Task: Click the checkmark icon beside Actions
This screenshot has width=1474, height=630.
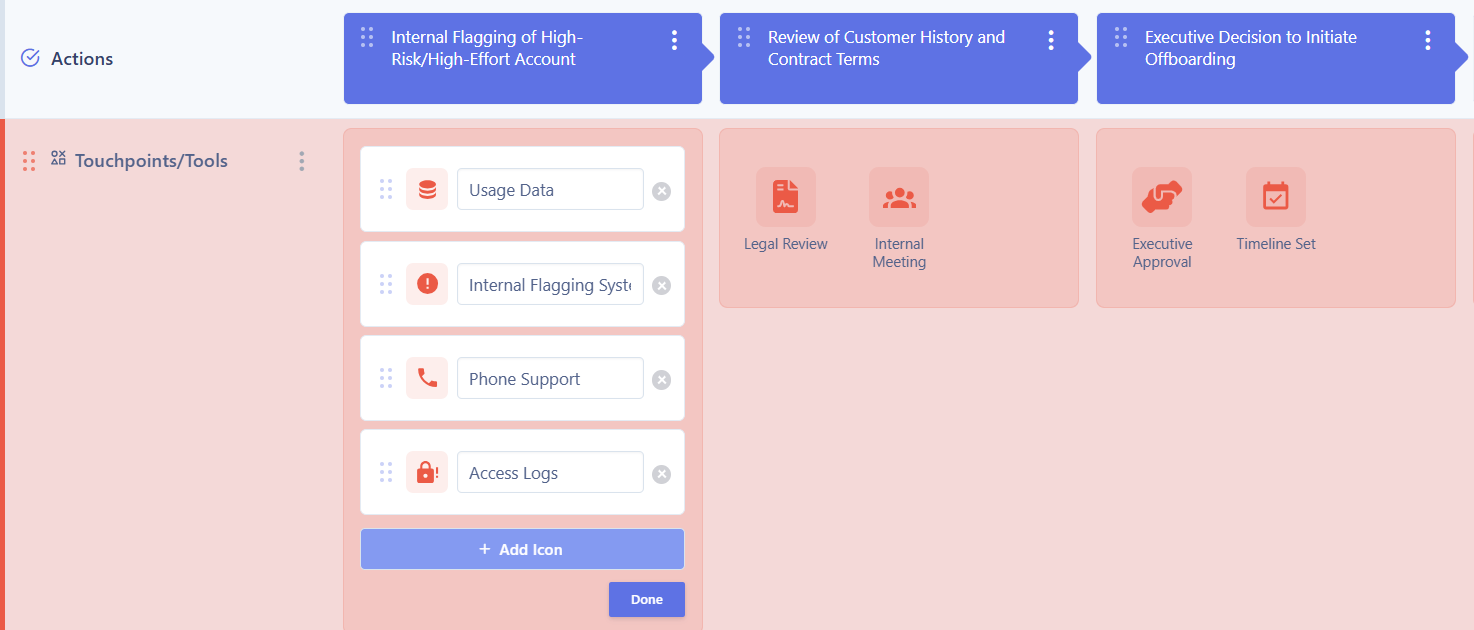Action: click(29, 58)
